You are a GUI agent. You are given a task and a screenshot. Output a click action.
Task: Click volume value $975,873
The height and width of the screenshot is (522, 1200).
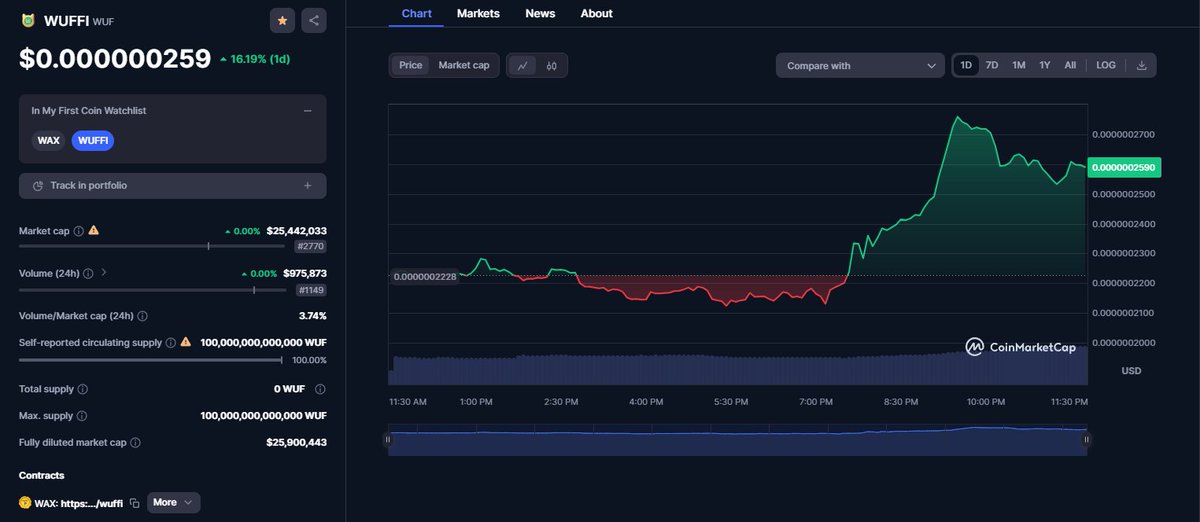[304, 273]
